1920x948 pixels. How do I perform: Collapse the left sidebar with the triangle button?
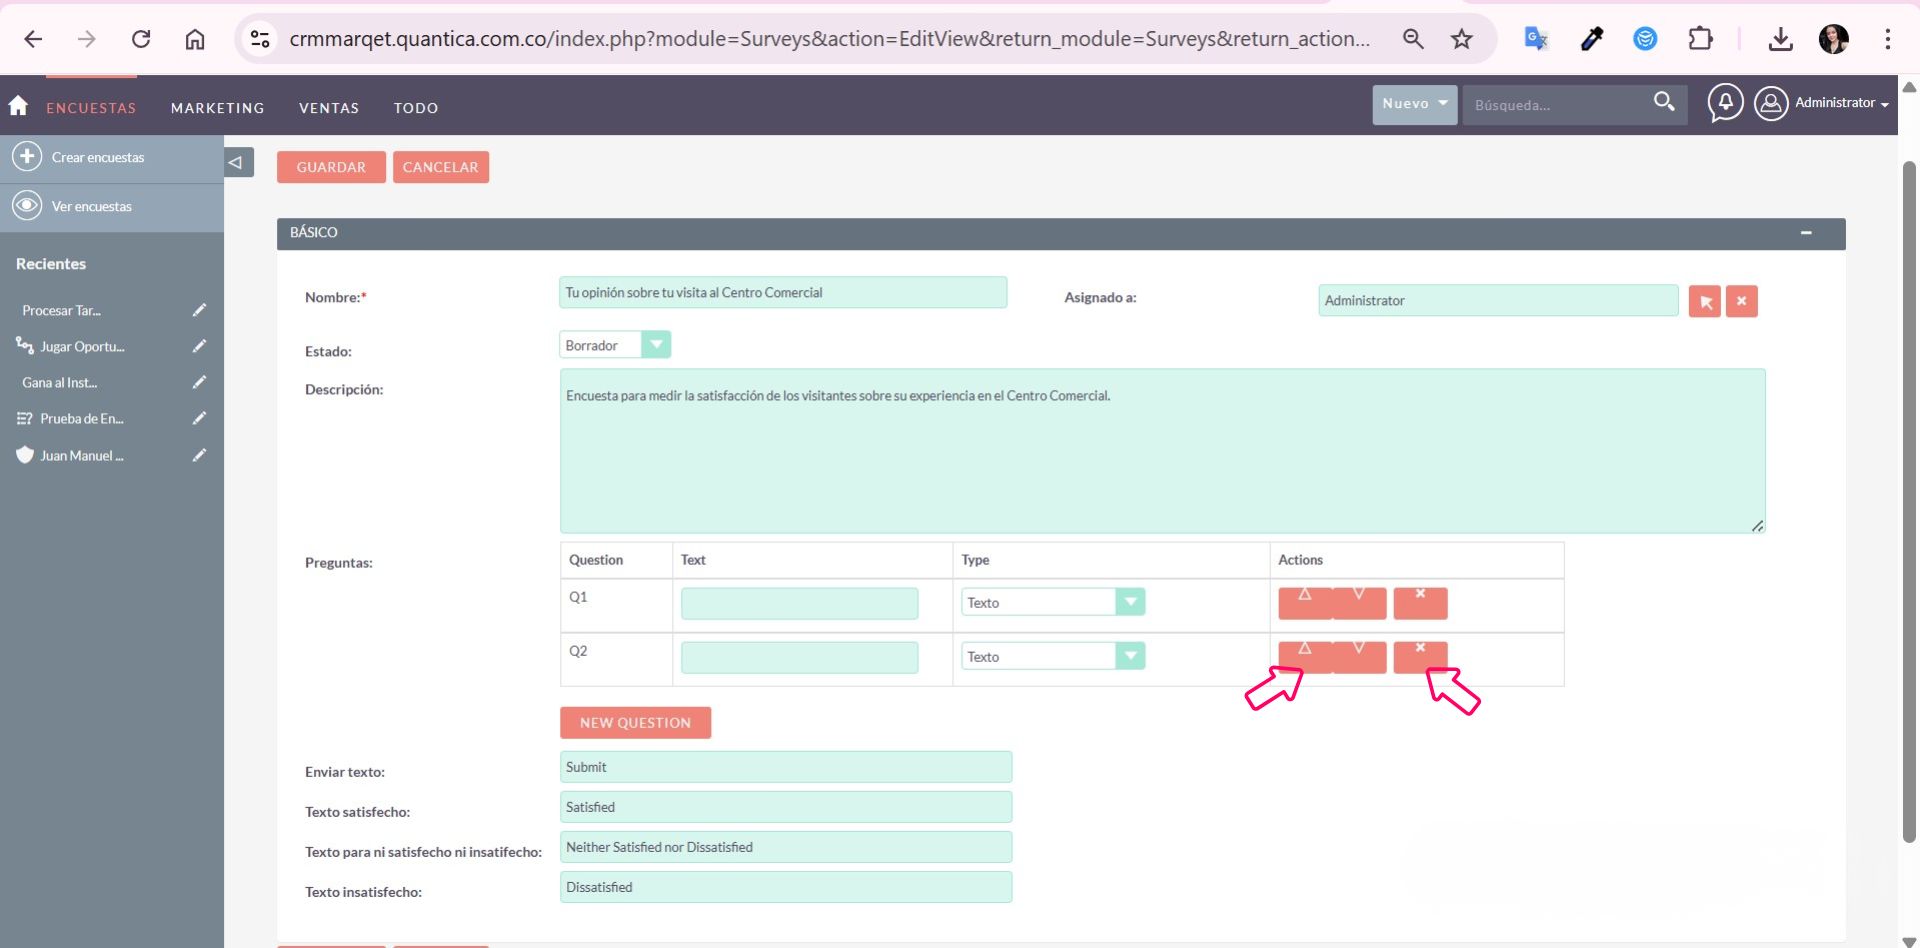point(236,162)
